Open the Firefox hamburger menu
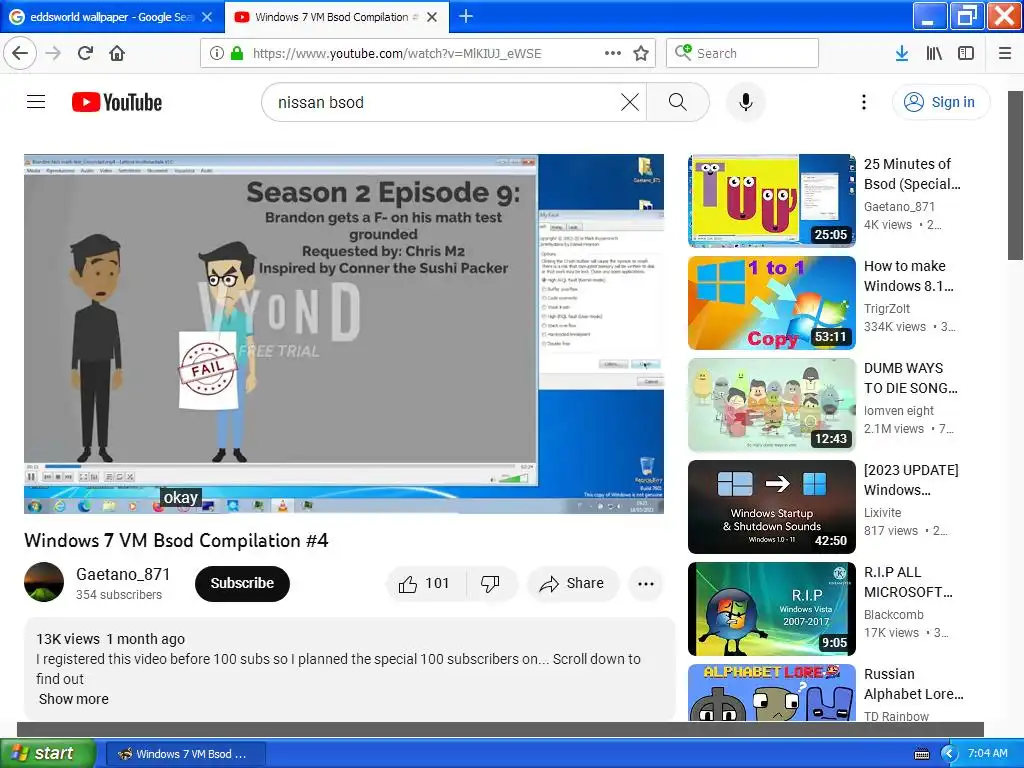 tap(1004, 53)
